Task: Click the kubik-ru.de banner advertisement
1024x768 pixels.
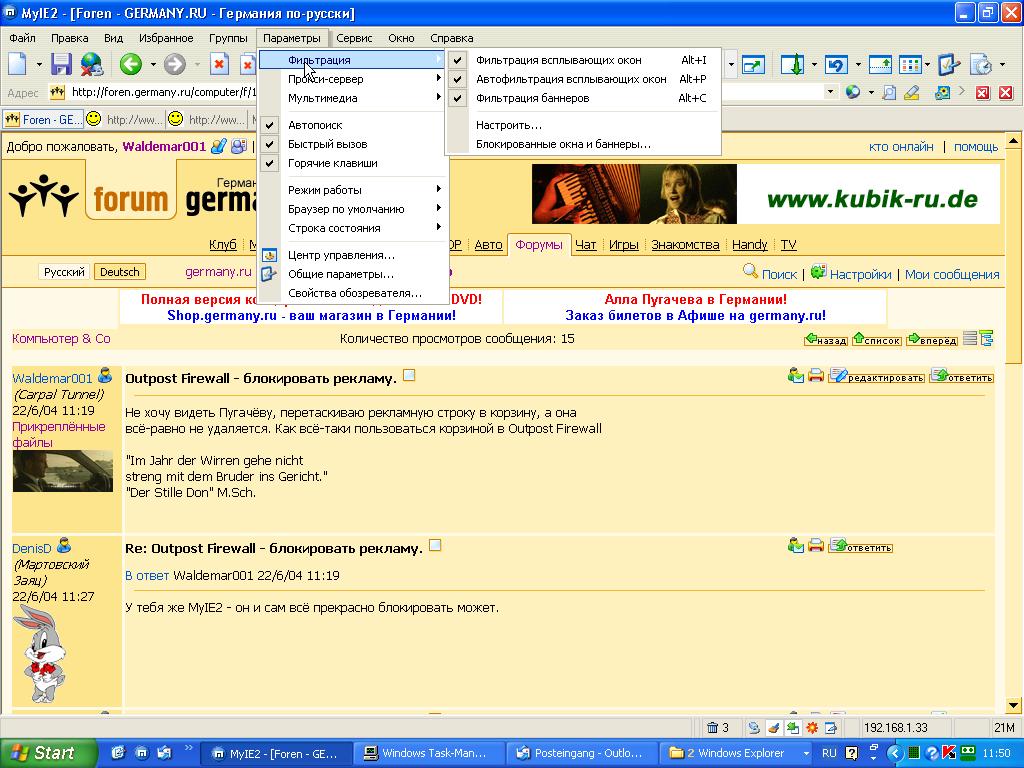Action: 765,194
